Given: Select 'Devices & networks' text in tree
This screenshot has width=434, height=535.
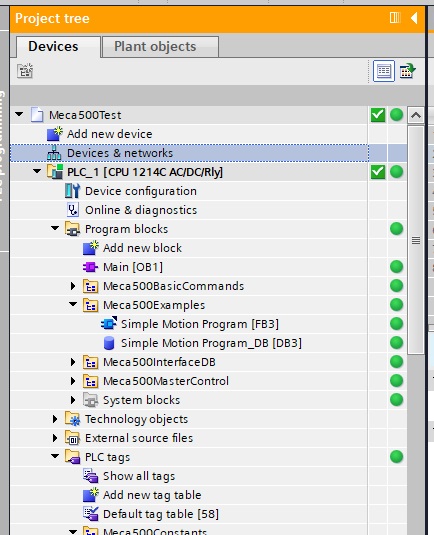Looking at the screenshot, I should [x=120, y=153].
